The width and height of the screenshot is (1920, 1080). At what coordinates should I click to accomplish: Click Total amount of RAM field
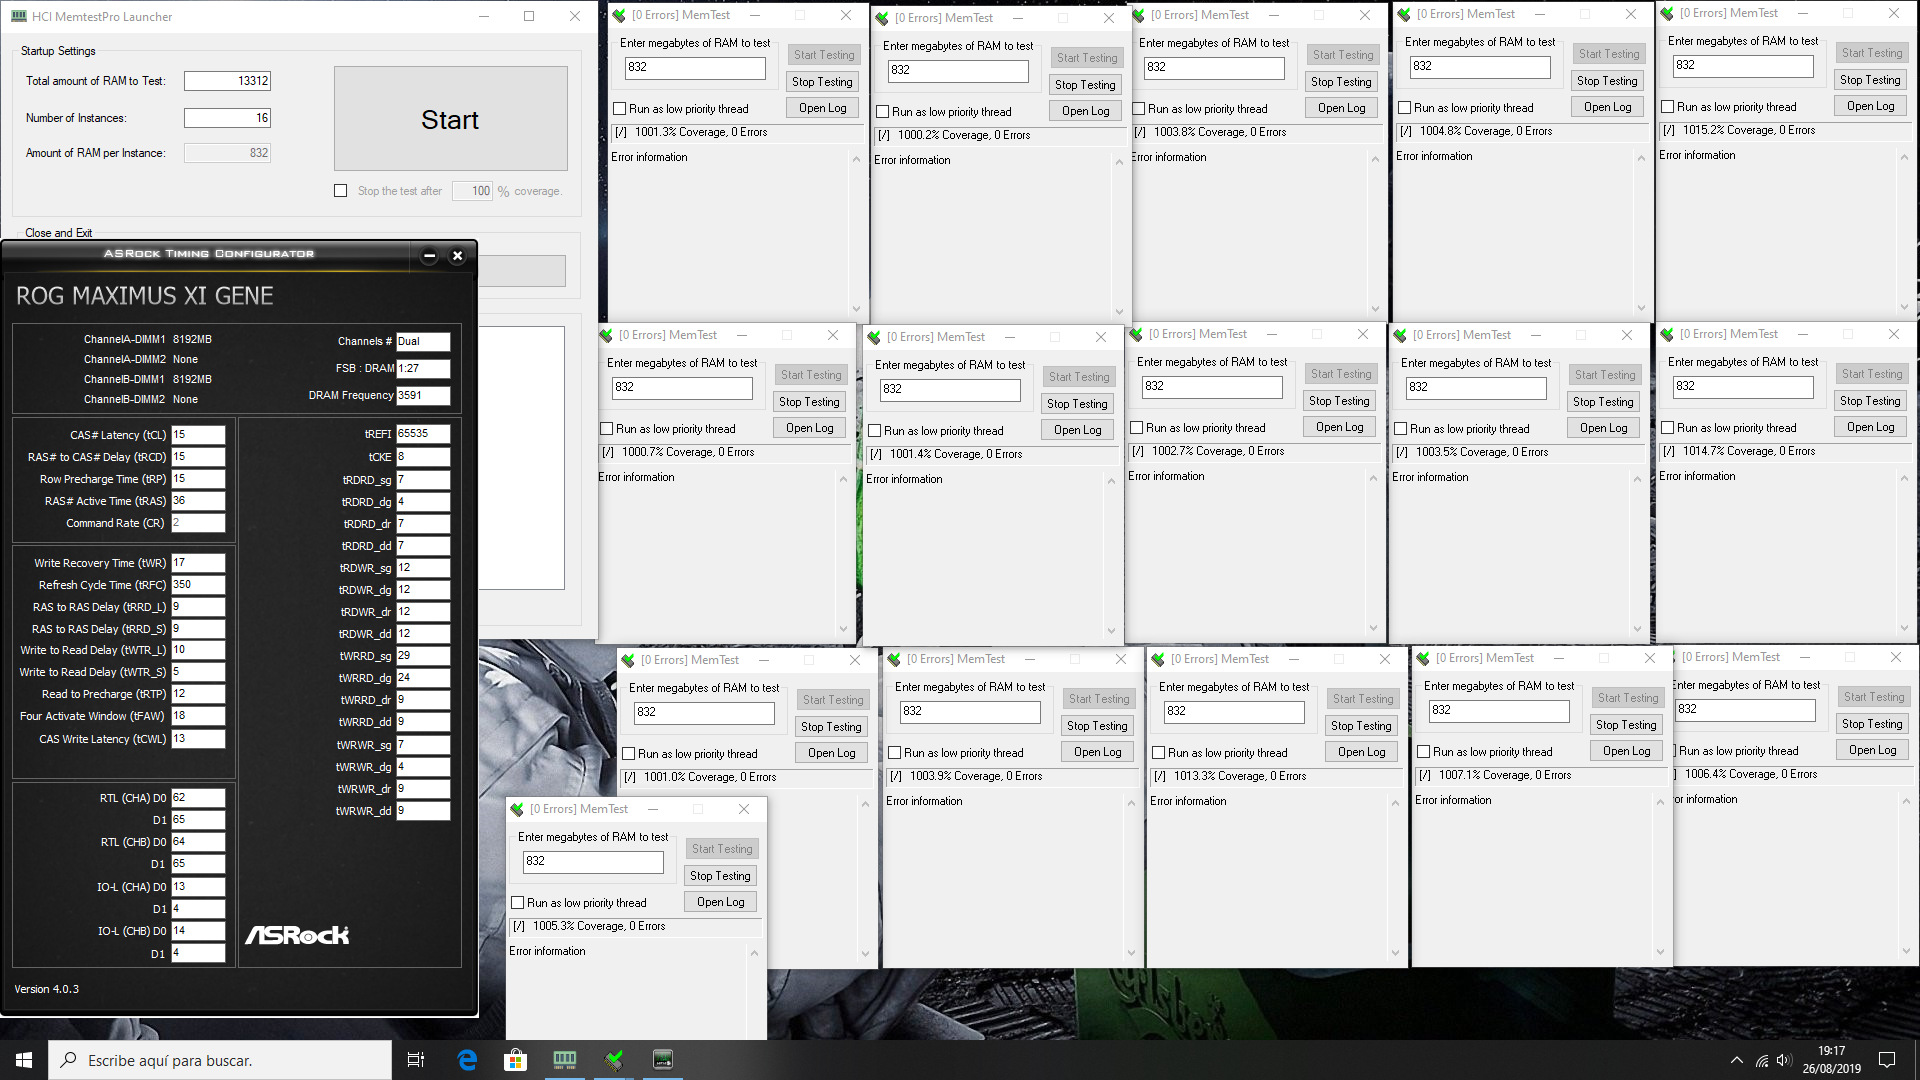227,81
